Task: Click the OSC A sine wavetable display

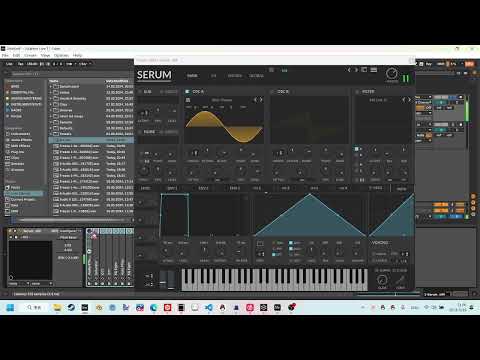Action: click(224, 127)
